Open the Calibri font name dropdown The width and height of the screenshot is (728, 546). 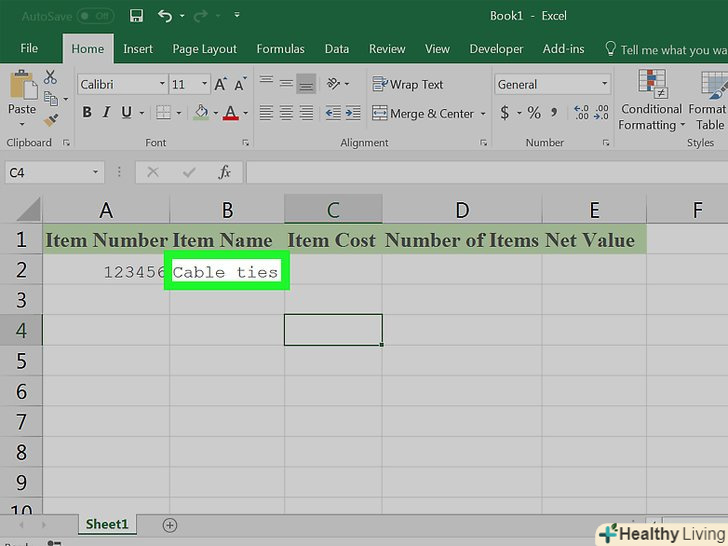pyautogui.click(x=160, y=85)
